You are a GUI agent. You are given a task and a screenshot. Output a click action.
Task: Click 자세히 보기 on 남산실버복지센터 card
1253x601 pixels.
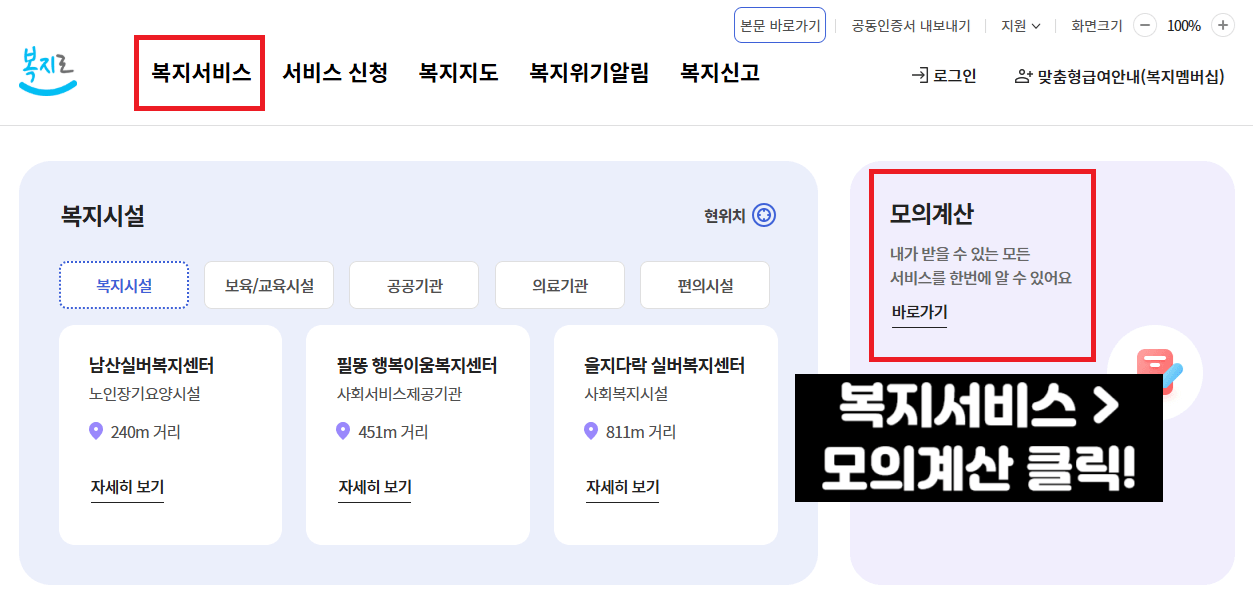click(x=126, y=487)
